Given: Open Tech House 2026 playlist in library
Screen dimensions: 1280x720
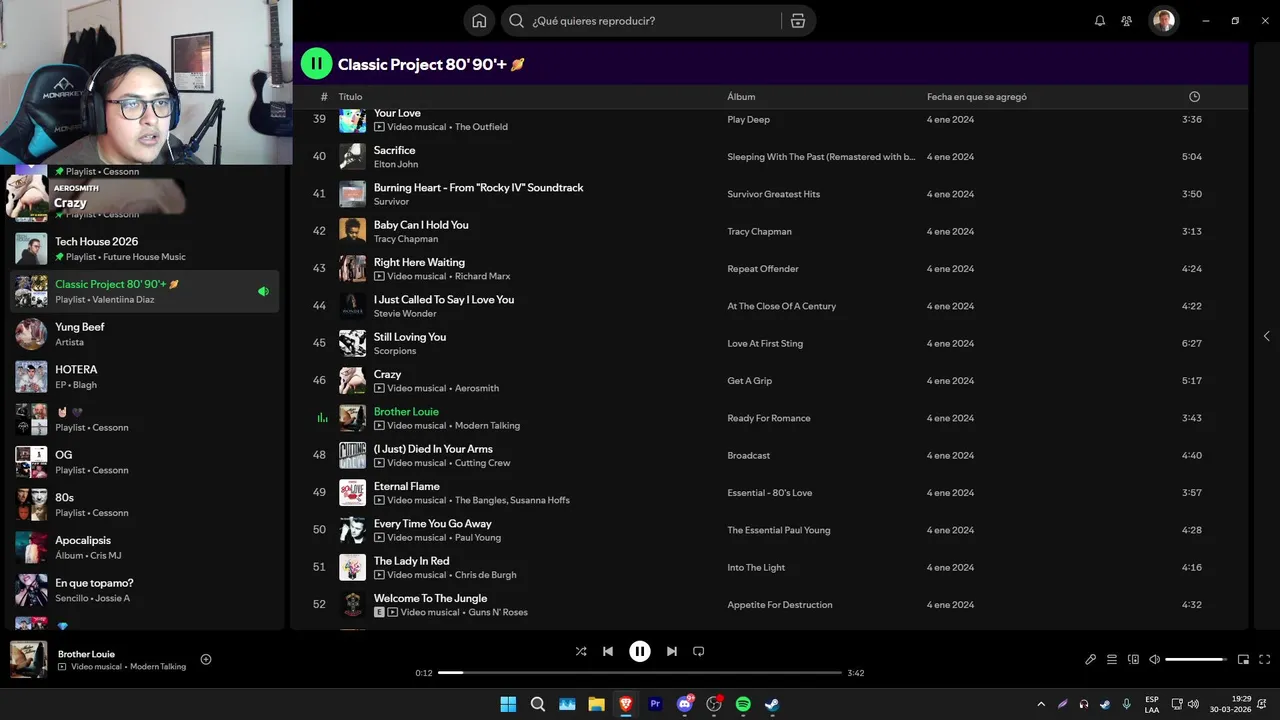Looking at the screenshot, I should tap(144, 249).
